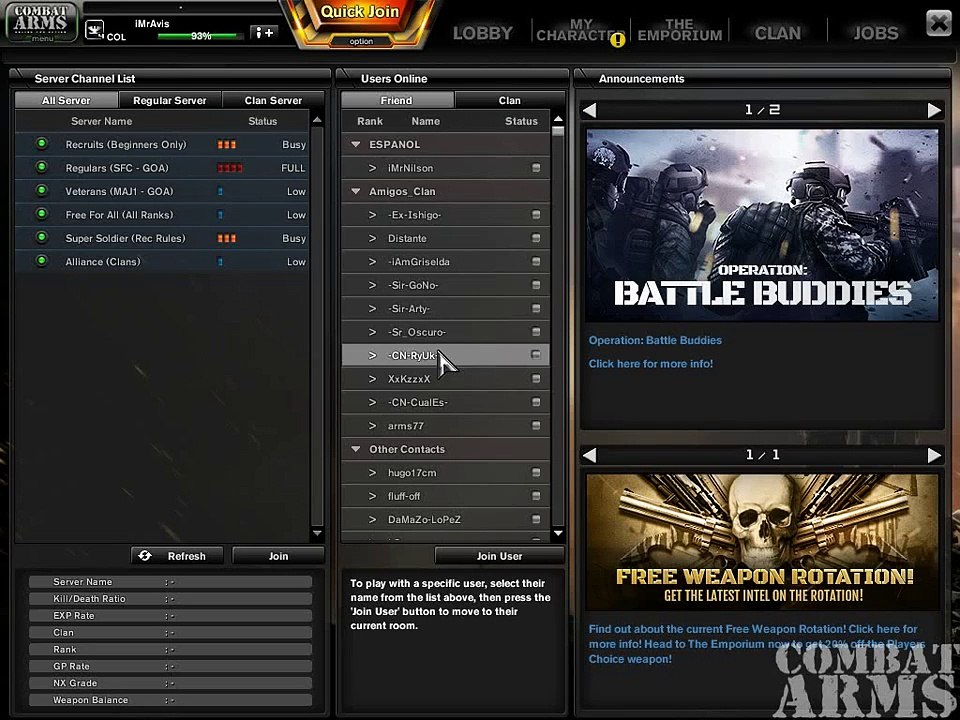The height and width of the screenshot is (720, 960).
Task: Select the Clan tab in Users Online
Action: coord(509,100)
